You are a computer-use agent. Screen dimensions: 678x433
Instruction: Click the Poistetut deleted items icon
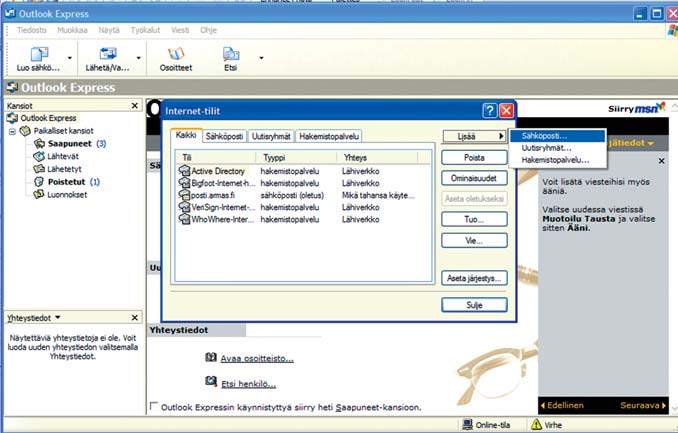click(39, 182)
